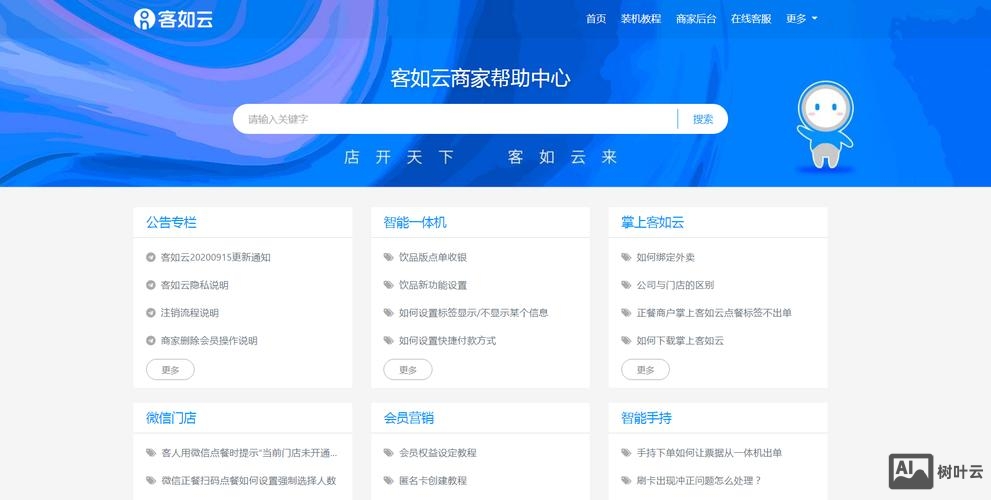
Task: Expand the 更多 dropdown in navigation
Action: point(801,19)
